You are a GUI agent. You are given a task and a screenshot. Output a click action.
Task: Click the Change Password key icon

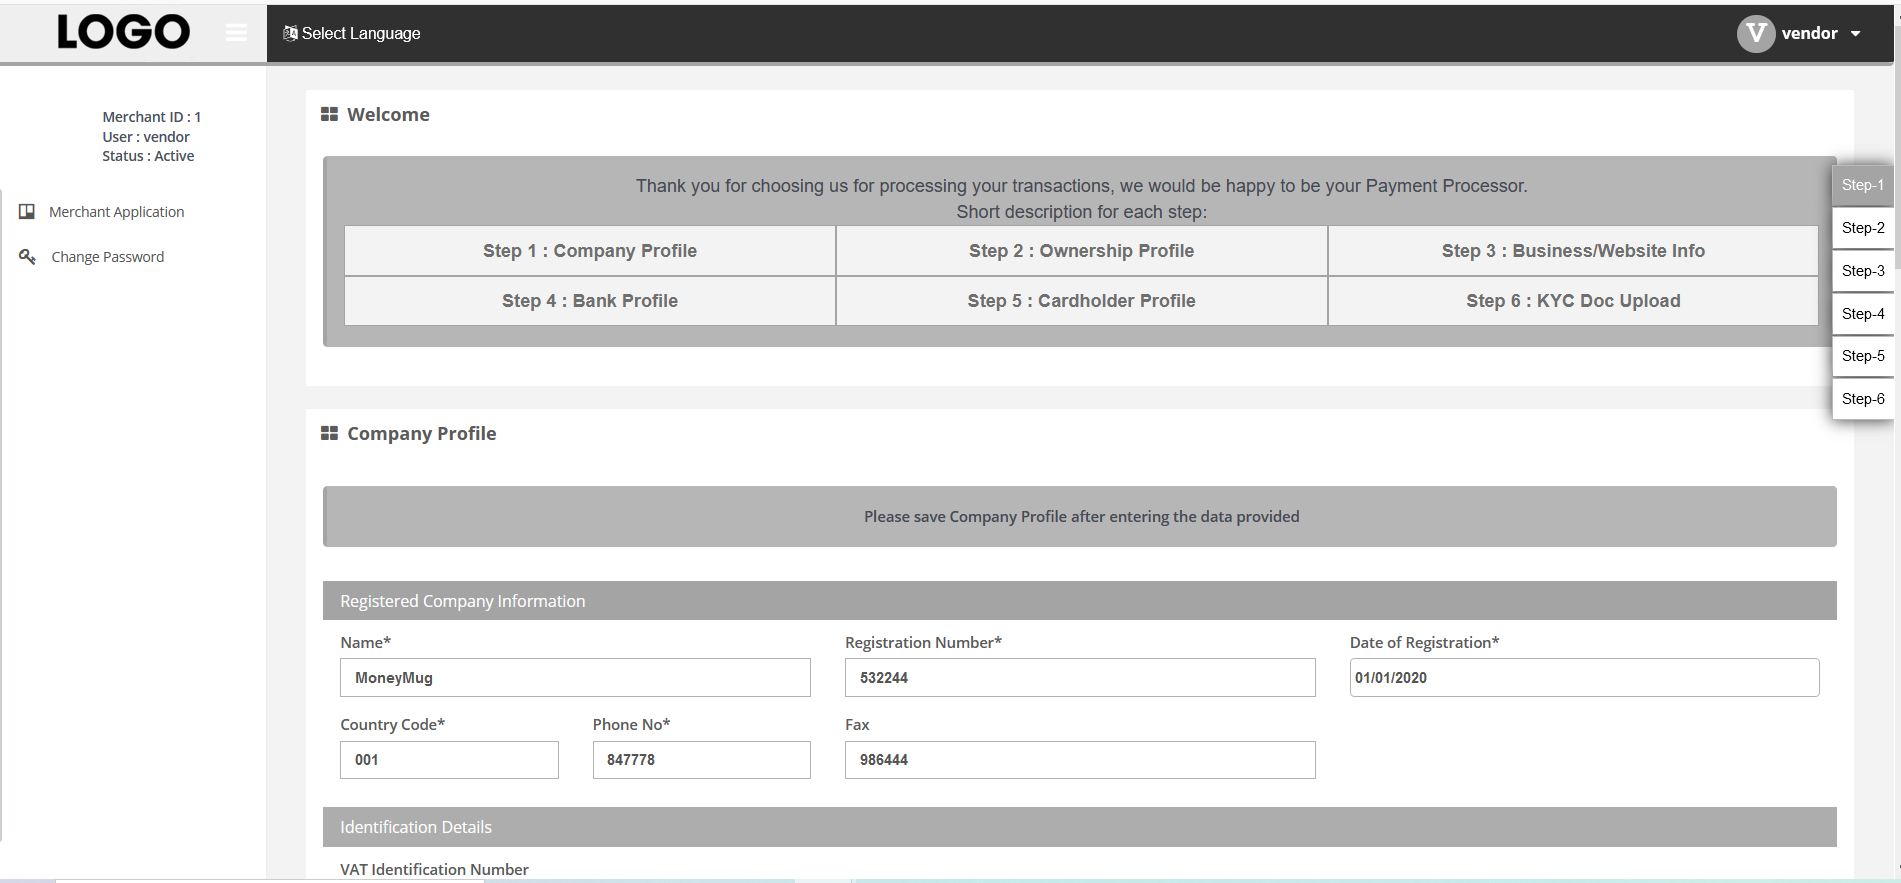click(x=27, y=257)
